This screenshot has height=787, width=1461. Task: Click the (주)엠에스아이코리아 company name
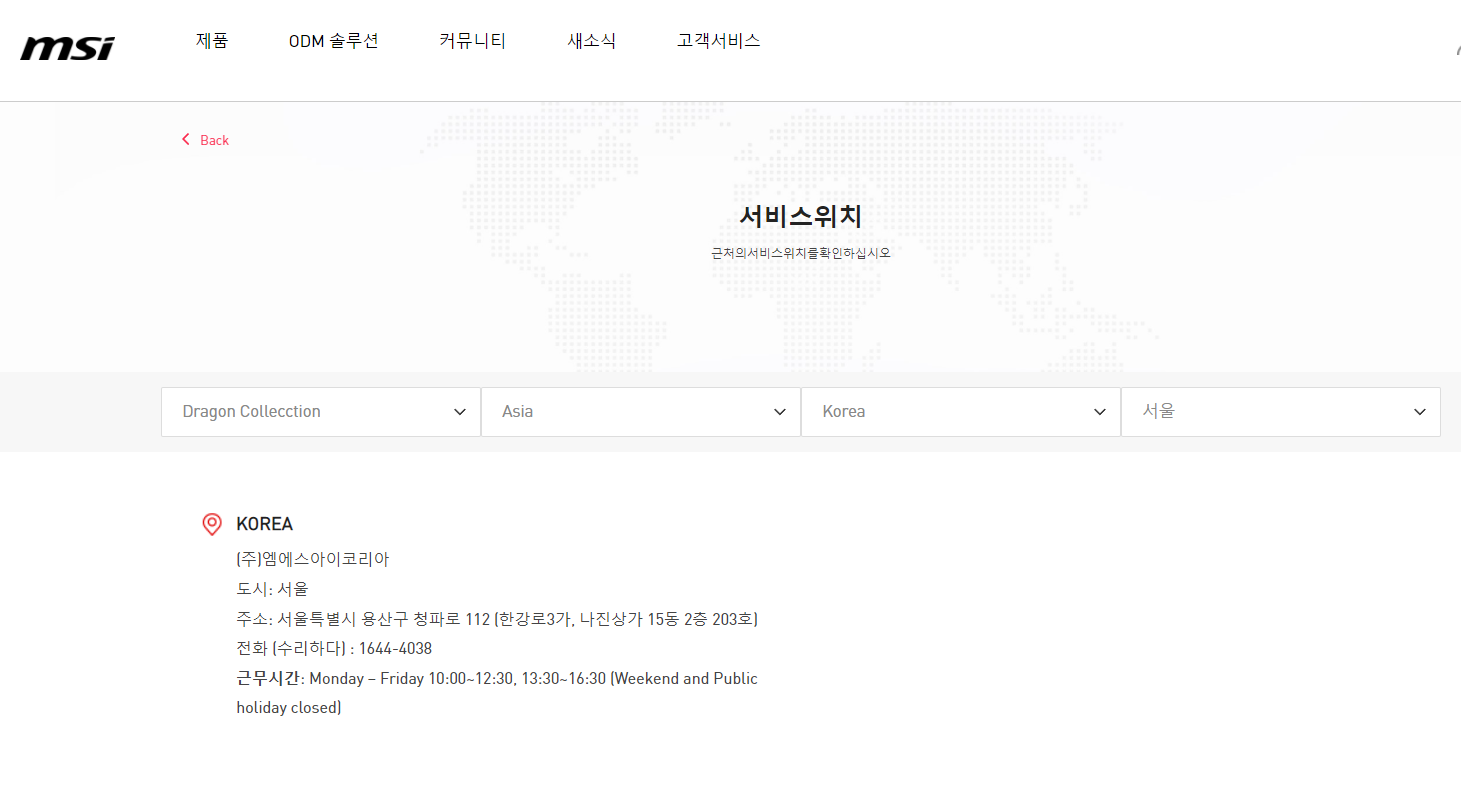pyautogui.click(x=312, y=559)
